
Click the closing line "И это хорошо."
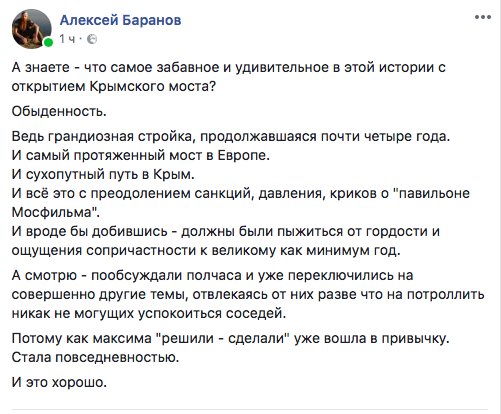coord(59,382)
